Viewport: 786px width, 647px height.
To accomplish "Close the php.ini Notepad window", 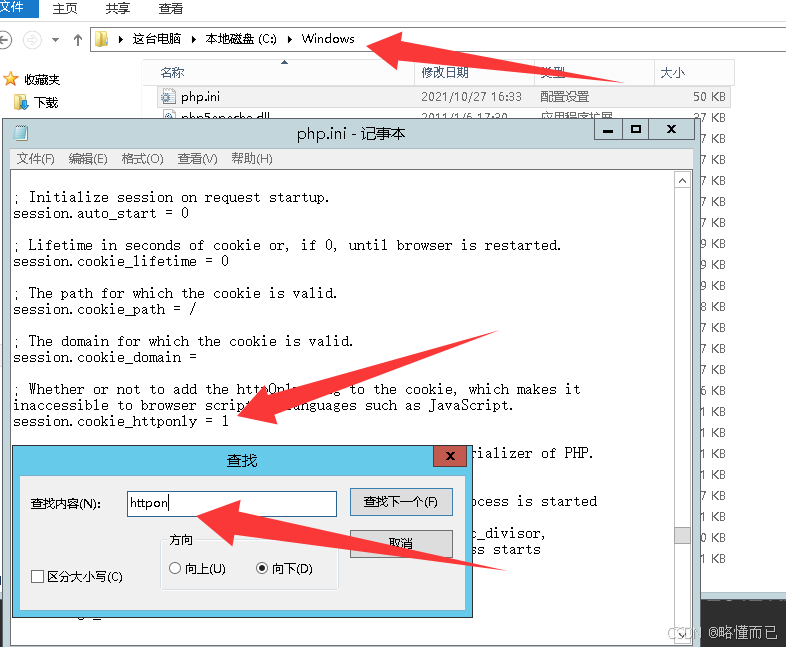I will pos(672,129).
